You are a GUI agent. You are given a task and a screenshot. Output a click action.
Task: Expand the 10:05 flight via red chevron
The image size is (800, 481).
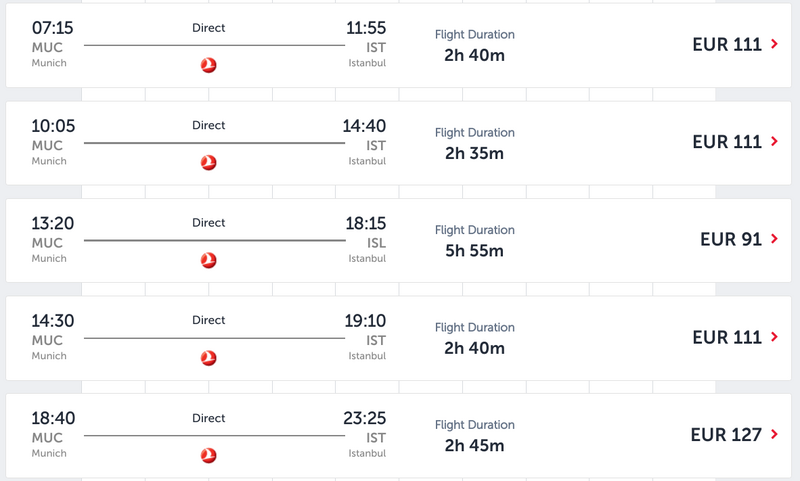(774, 141)
